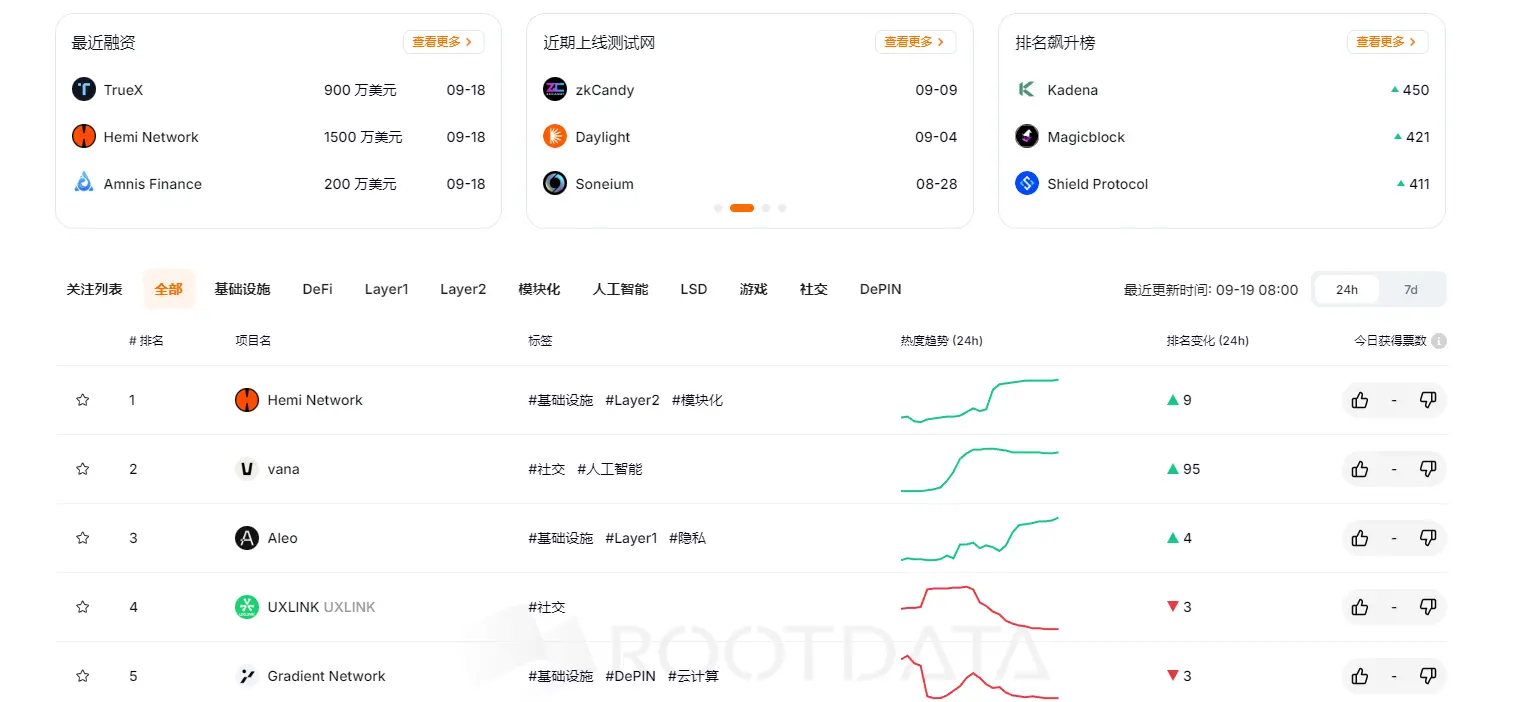Click the Aleo project logo

click(x=246, y=537)
